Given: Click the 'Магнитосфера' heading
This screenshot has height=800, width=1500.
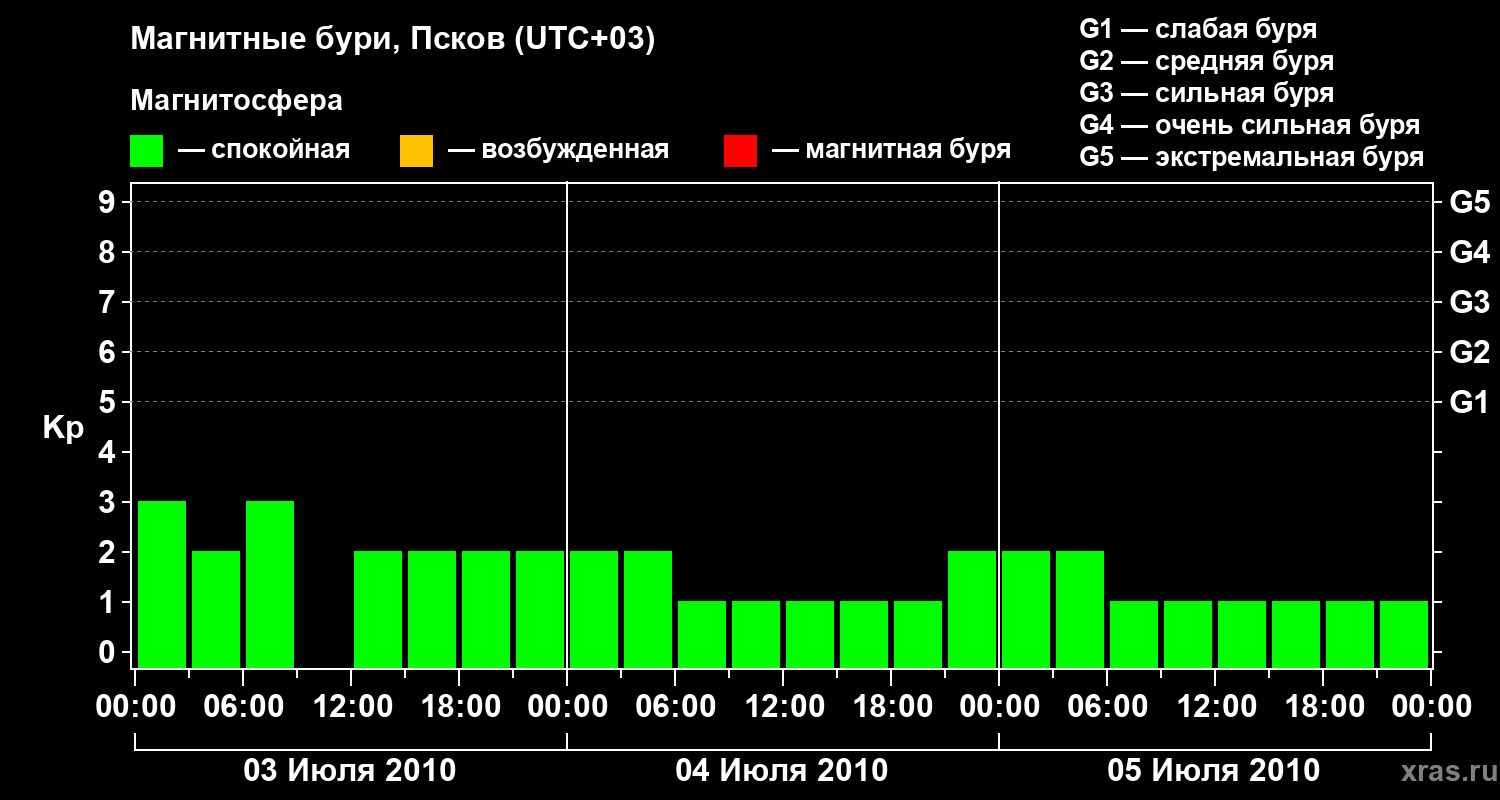Looking at the screenshot, I should tap(236, 101).
